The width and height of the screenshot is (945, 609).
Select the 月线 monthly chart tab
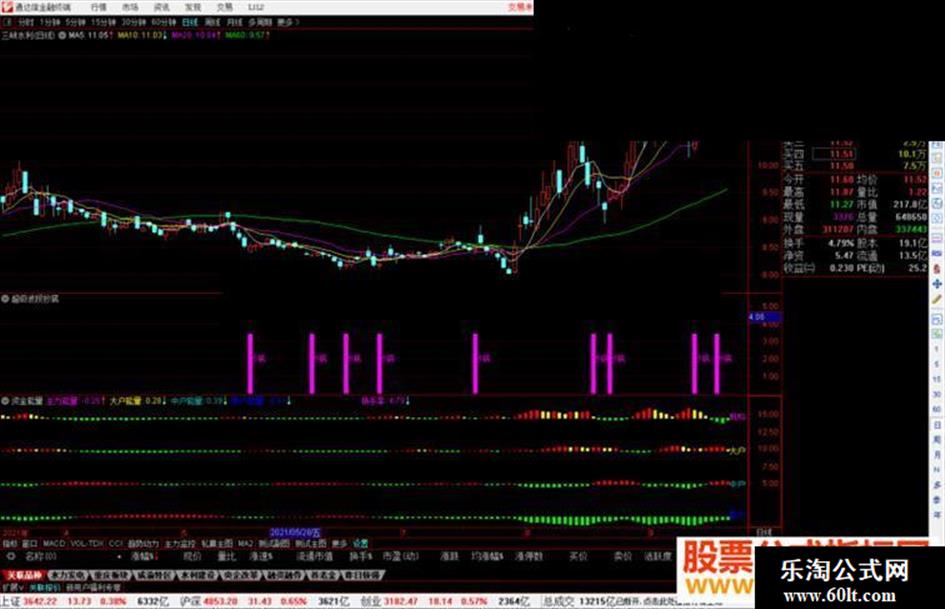(234, 22)
